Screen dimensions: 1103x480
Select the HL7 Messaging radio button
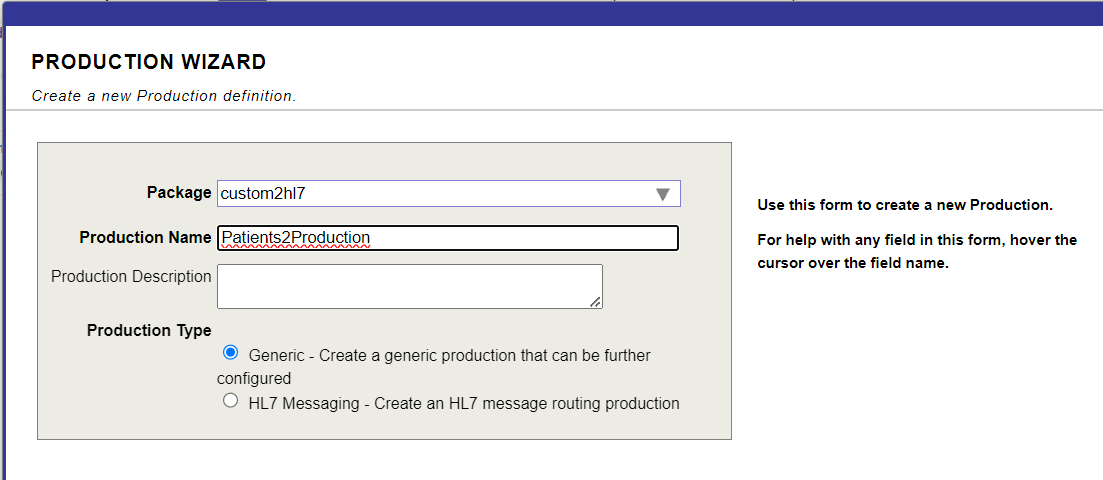[x=230, y=400]
